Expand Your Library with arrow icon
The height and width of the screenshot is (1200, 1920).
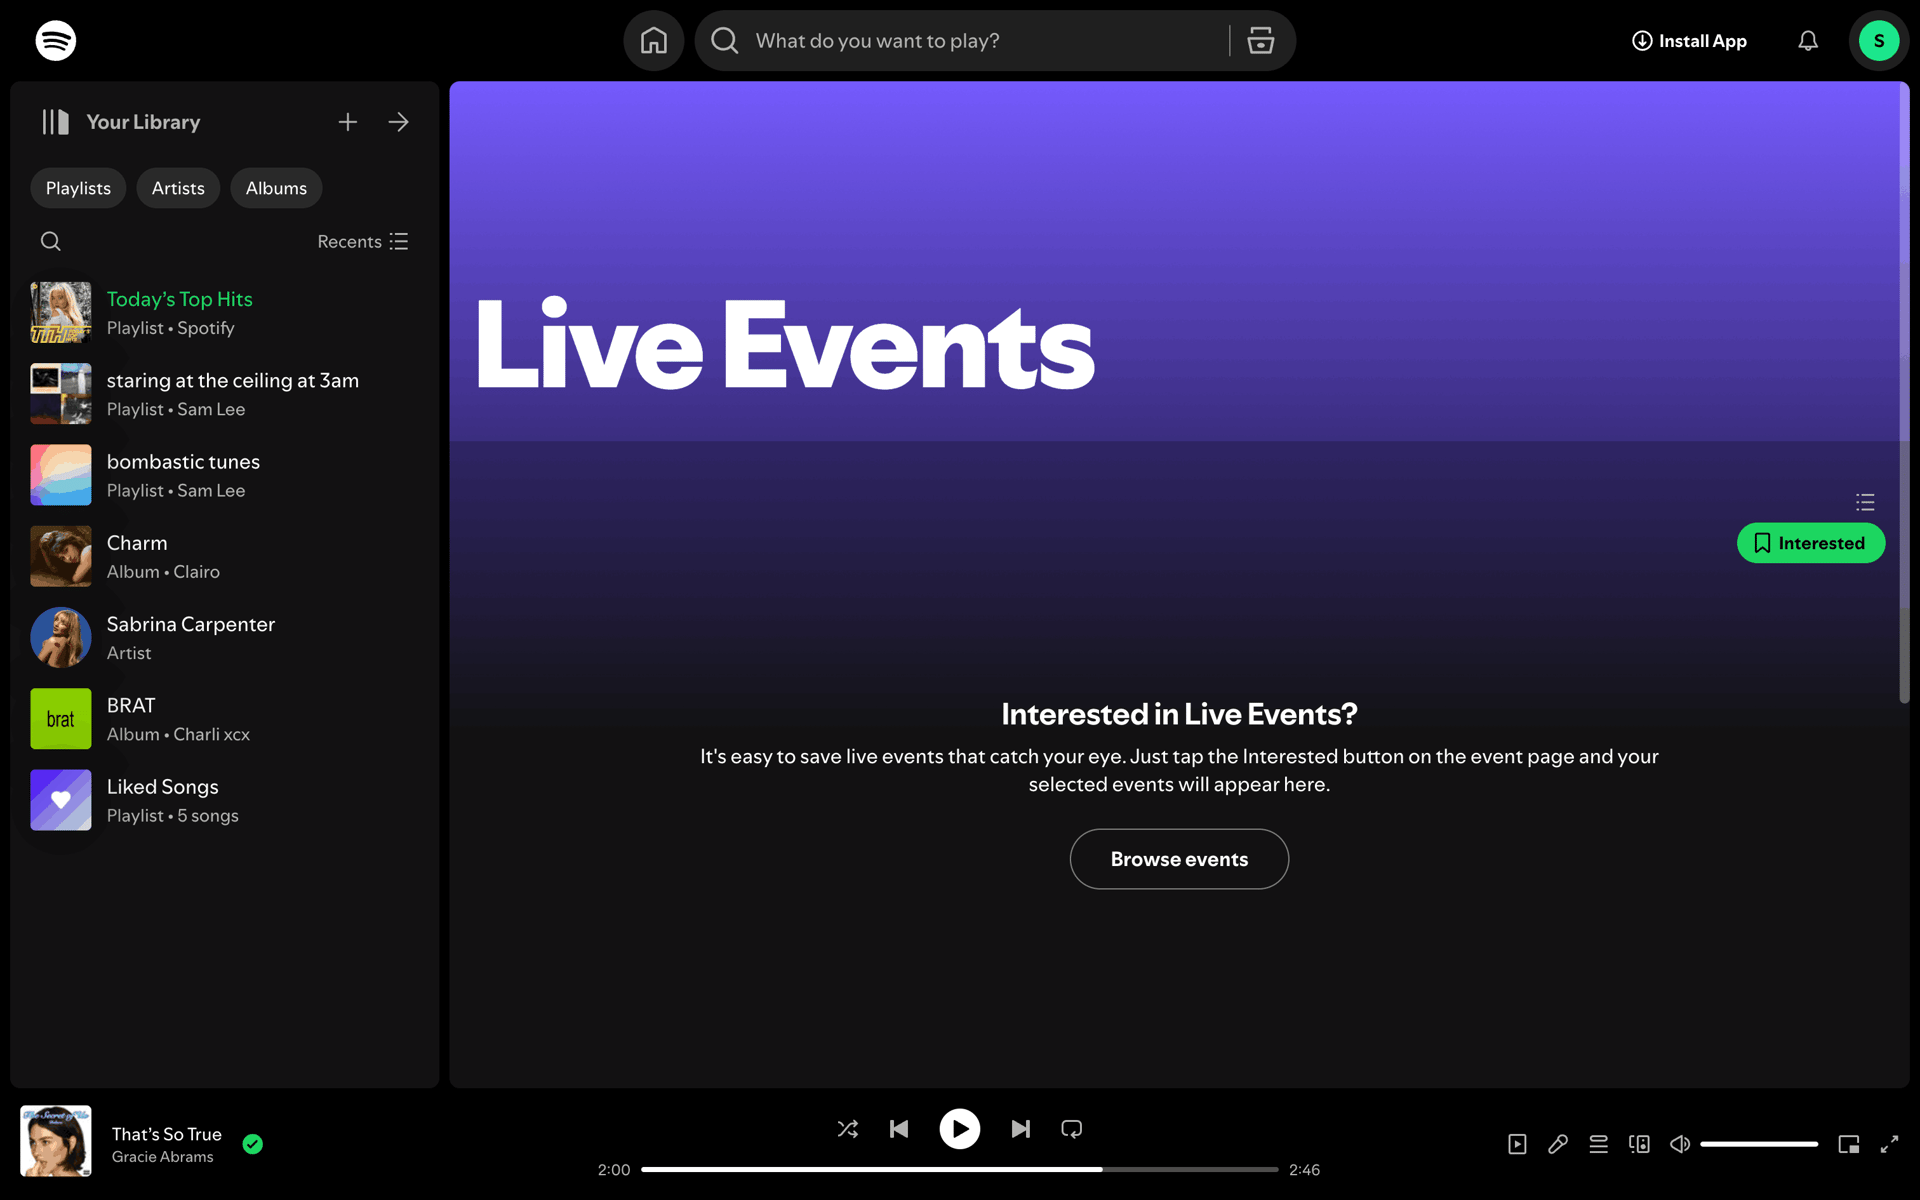click(x=399, y=122)
